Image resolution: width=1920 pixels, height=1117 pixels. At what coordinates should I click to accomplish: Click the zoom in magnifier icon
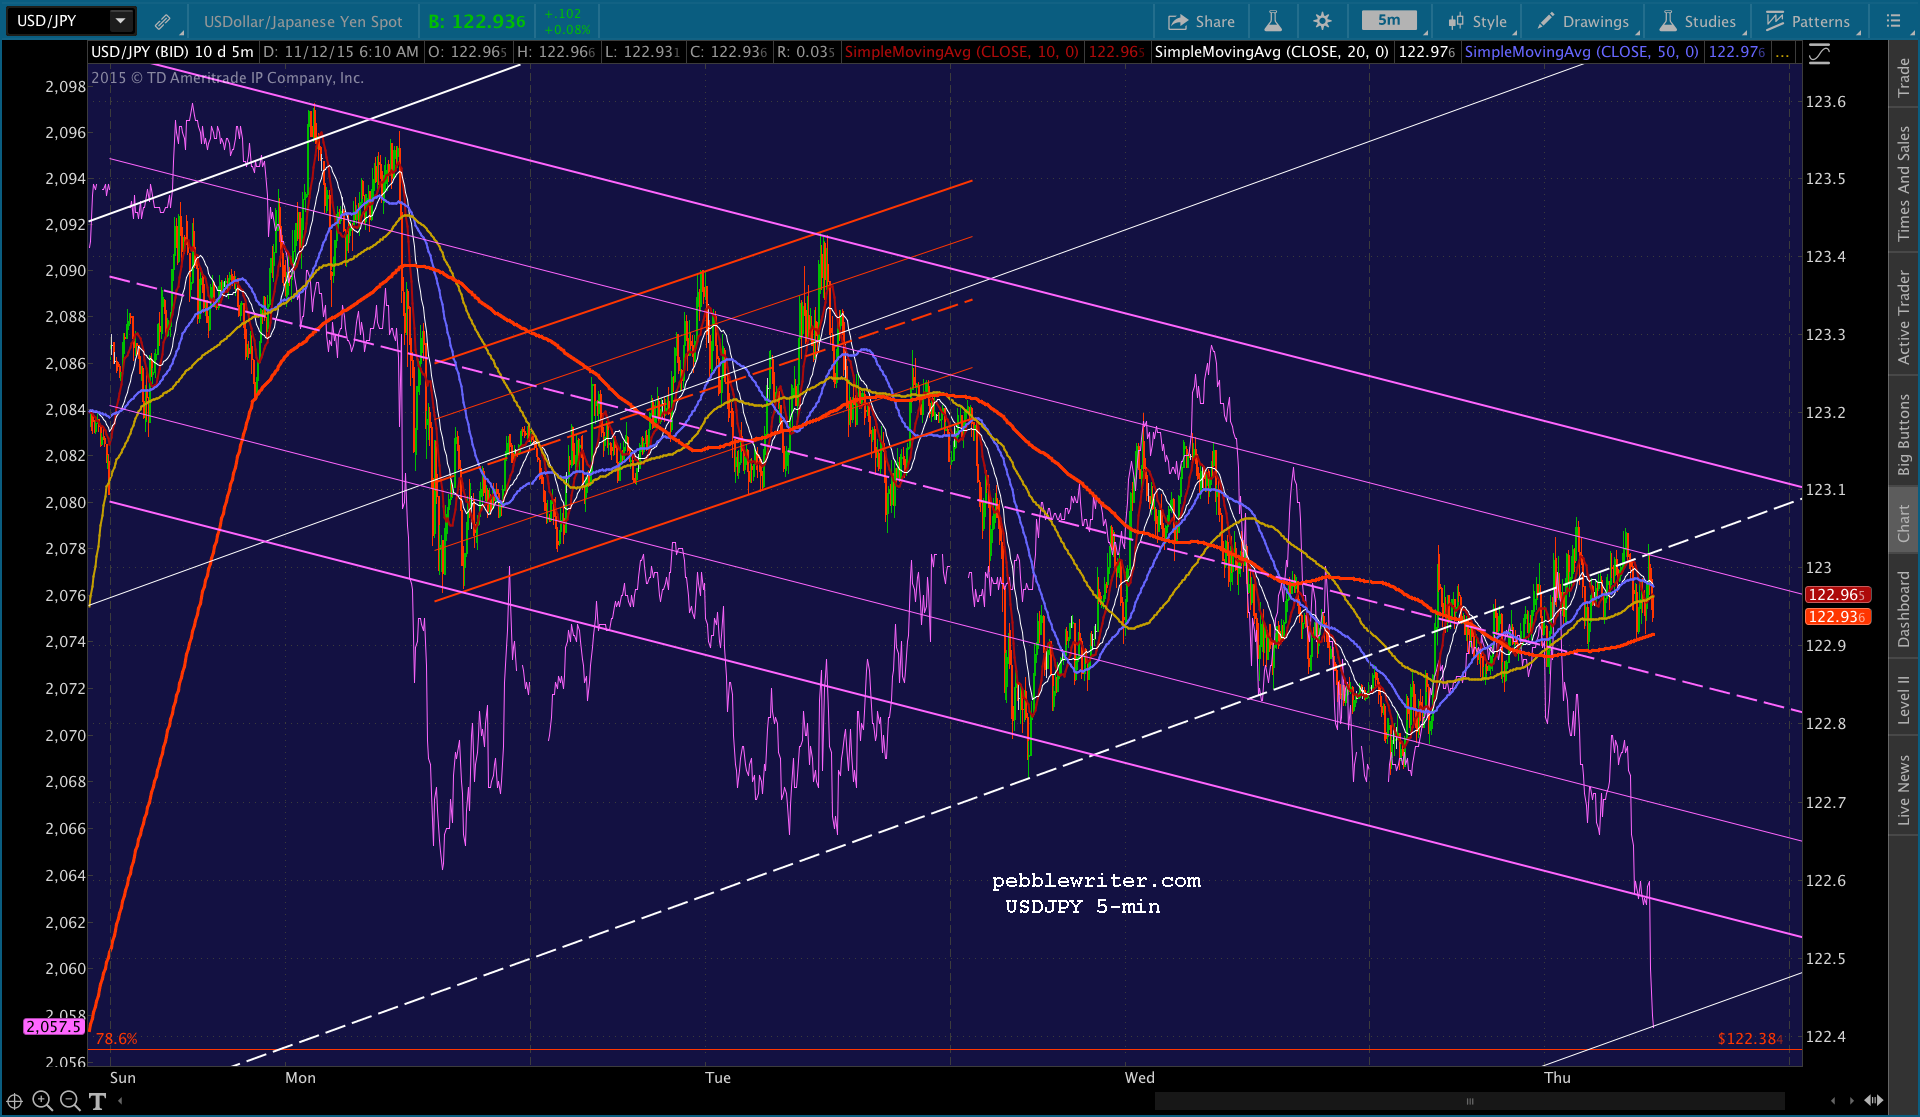click(x=42, y=1101)
